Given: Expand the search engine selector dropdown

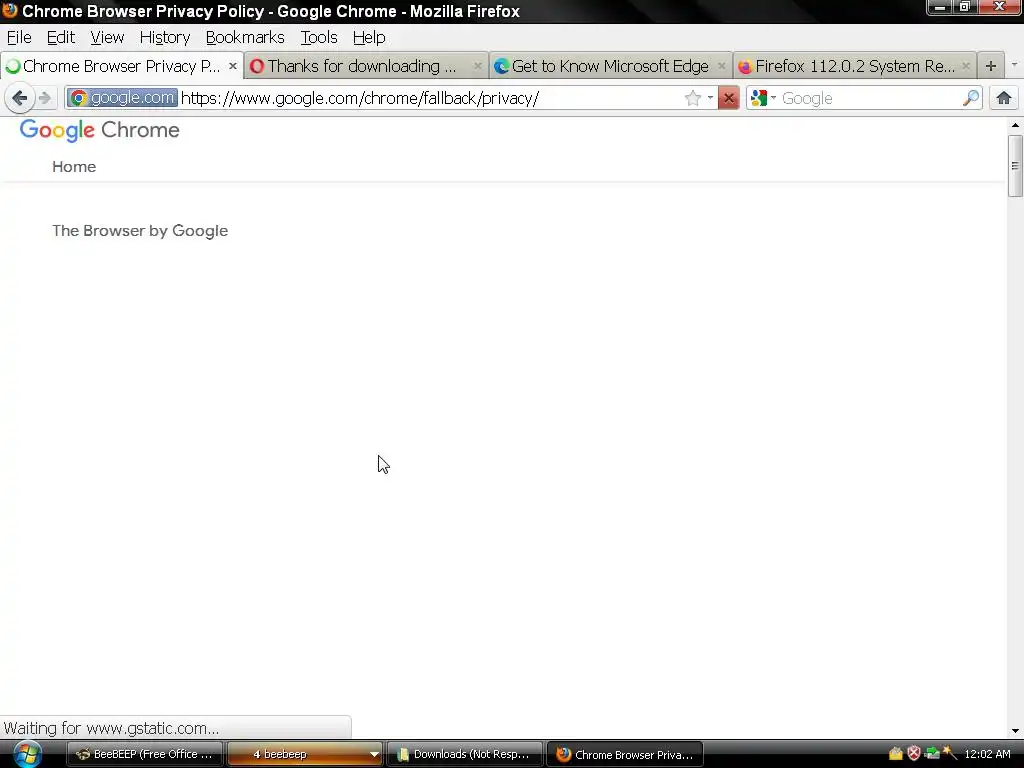Looking at the screenshot, I should (773, 98).
